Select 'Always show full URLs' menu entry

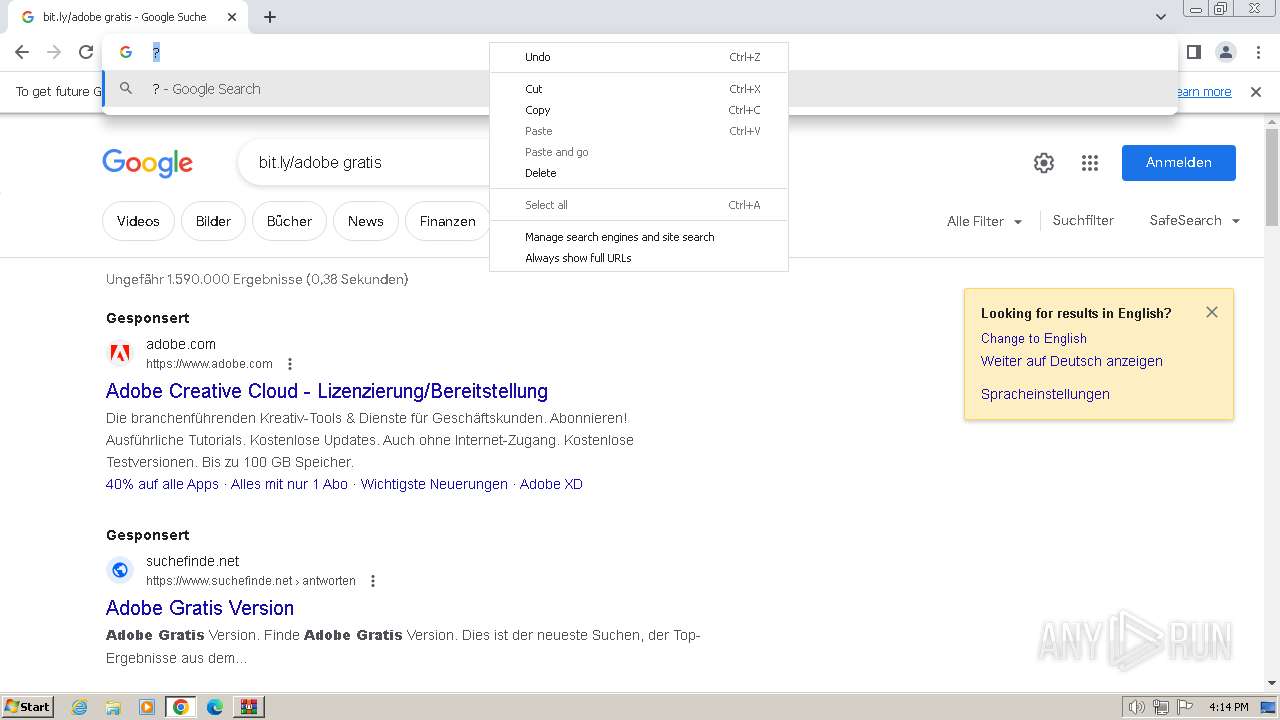[x=639, y=258]
